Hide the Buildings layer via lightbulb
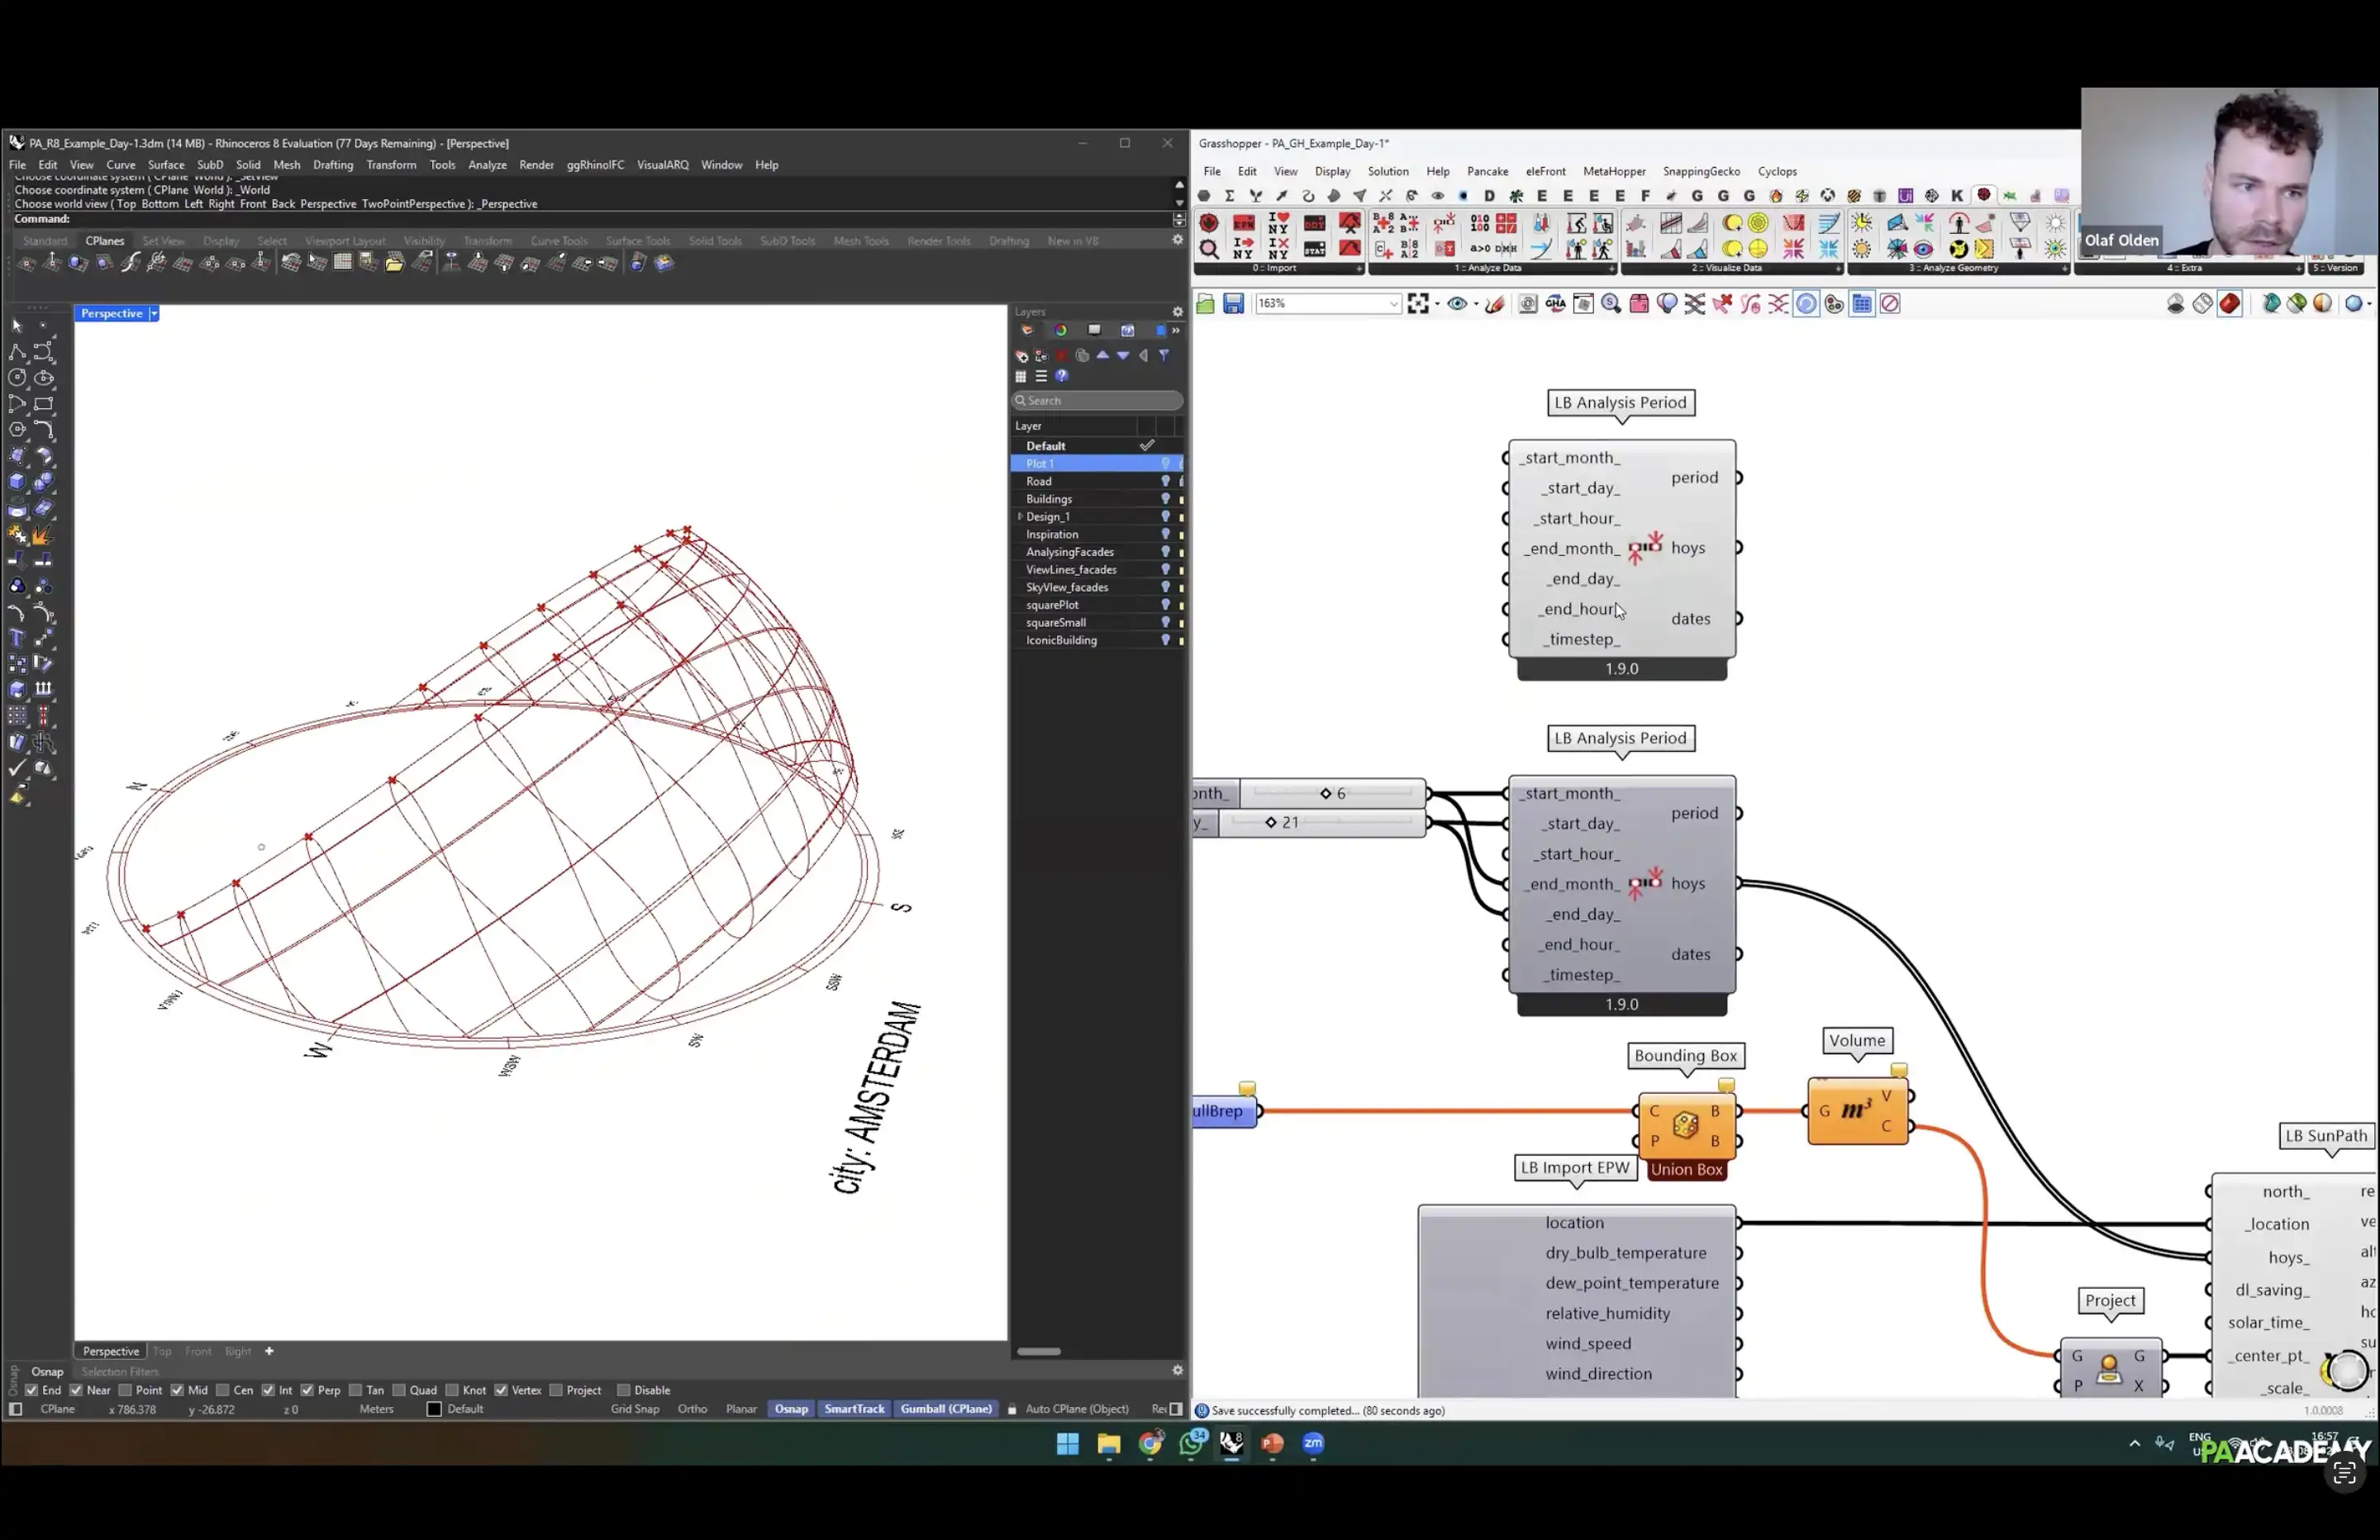Image resolution: width=2380 pixels, height=1540 pixels. coord(1165,499)
